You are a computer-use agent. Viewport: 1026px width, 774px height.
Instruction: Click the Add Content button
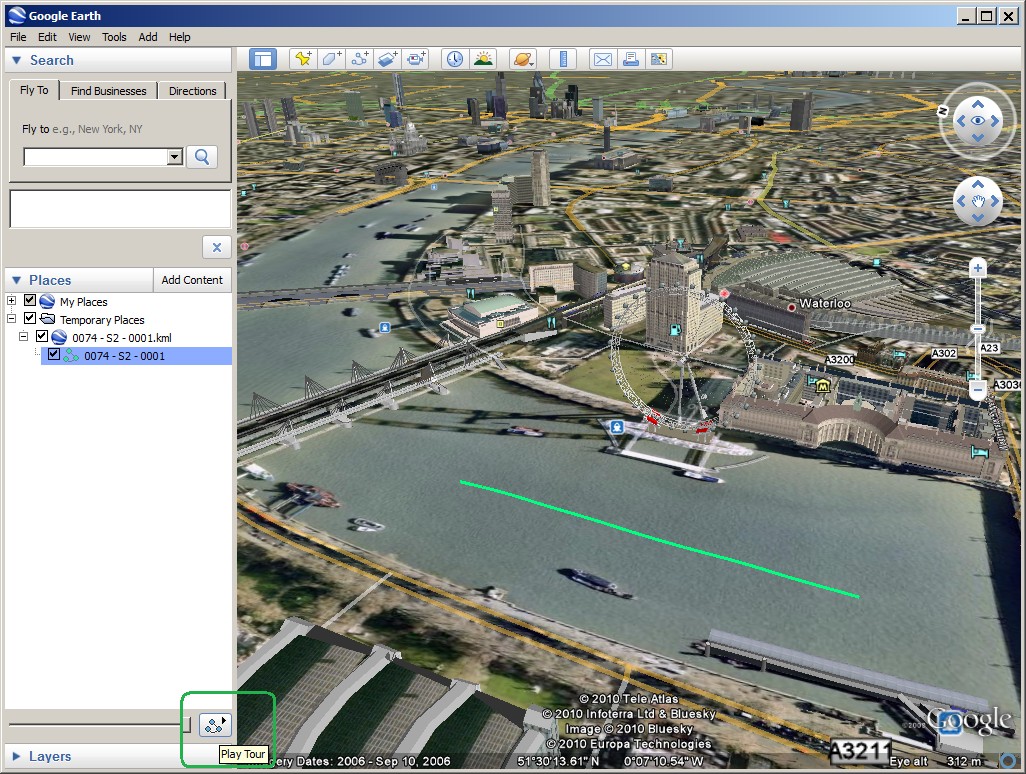(x=192, y=280)
